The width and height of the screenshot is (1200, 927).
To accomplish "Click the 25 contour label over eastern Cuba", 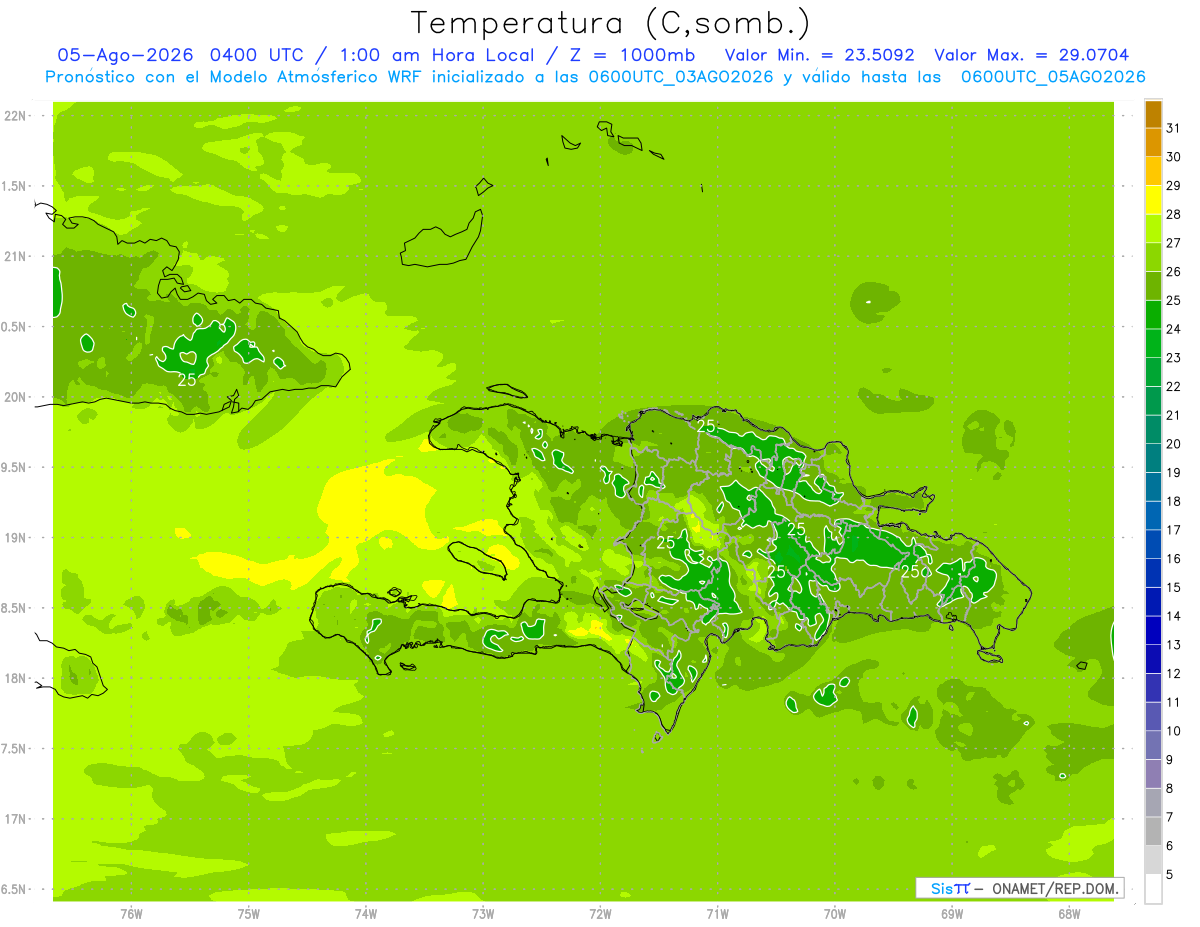I will coord(187,380).
